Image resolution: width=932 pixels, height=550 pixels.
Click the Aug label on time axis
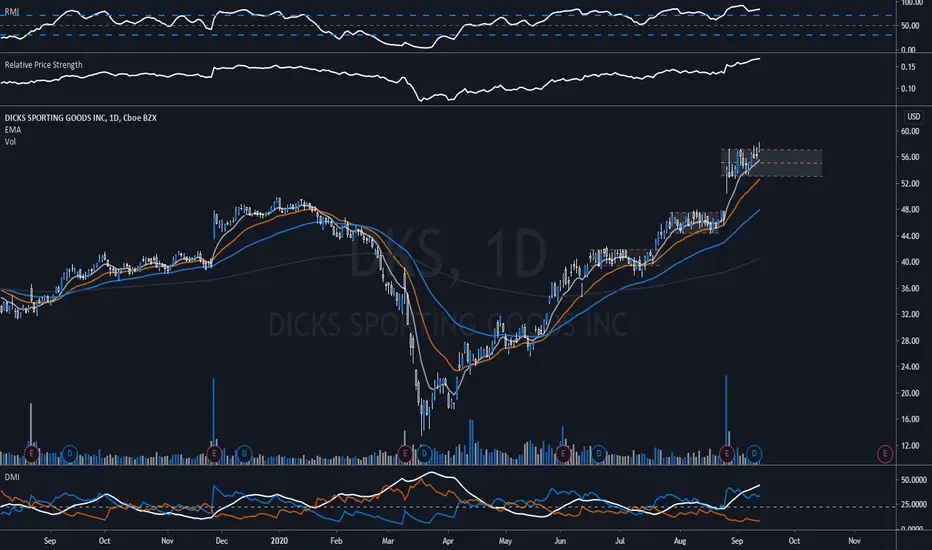coord(680,540)
